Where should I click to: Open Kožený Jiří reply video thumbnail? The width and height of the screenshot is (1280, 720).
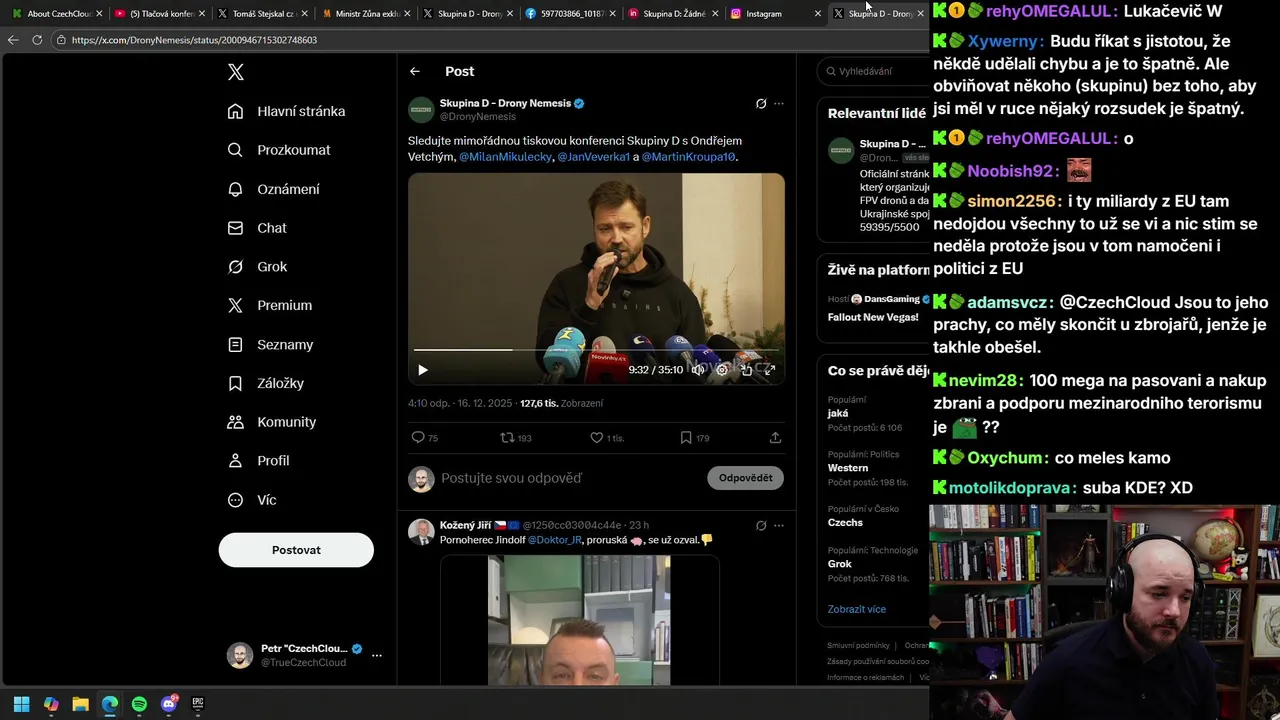[579, 620]
